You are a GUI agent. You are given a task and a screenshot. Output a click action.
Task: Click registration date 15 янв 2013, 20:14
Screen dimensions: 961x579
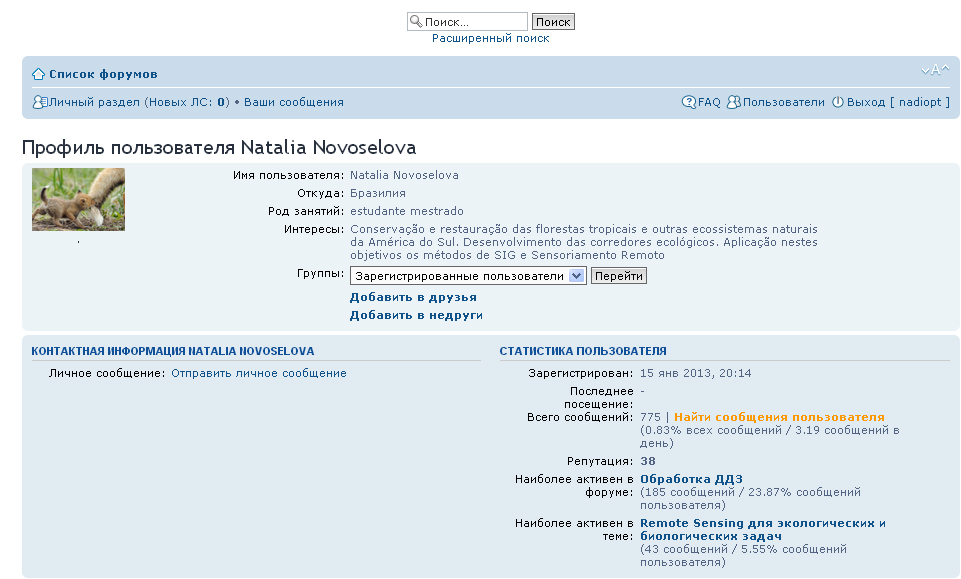click(x=696, y=373)
